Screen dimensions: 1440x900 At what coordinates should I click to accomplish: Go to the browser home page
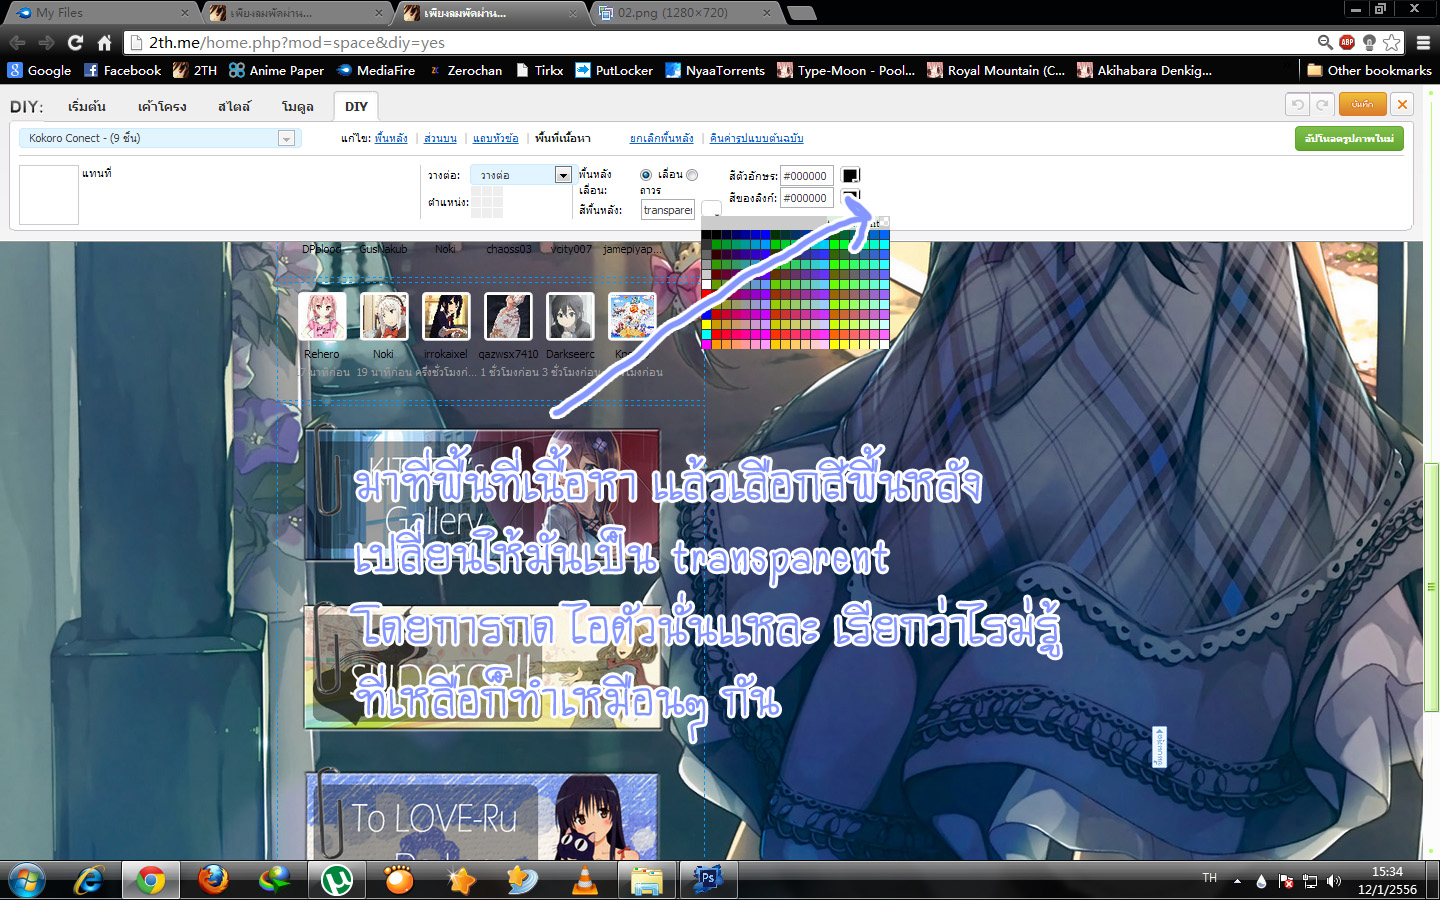(104, 43)
